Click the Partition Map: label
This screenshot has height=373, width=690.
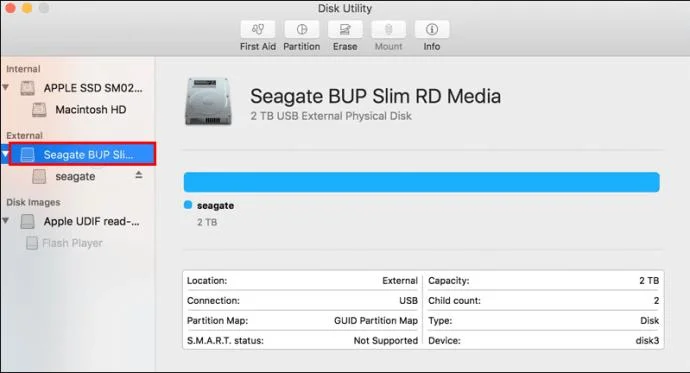pyautogui.click(x=217, y=321)
